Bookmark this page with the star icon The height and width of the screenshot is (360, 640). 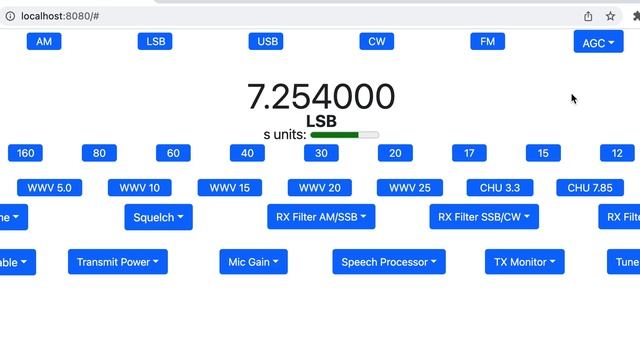610,16
